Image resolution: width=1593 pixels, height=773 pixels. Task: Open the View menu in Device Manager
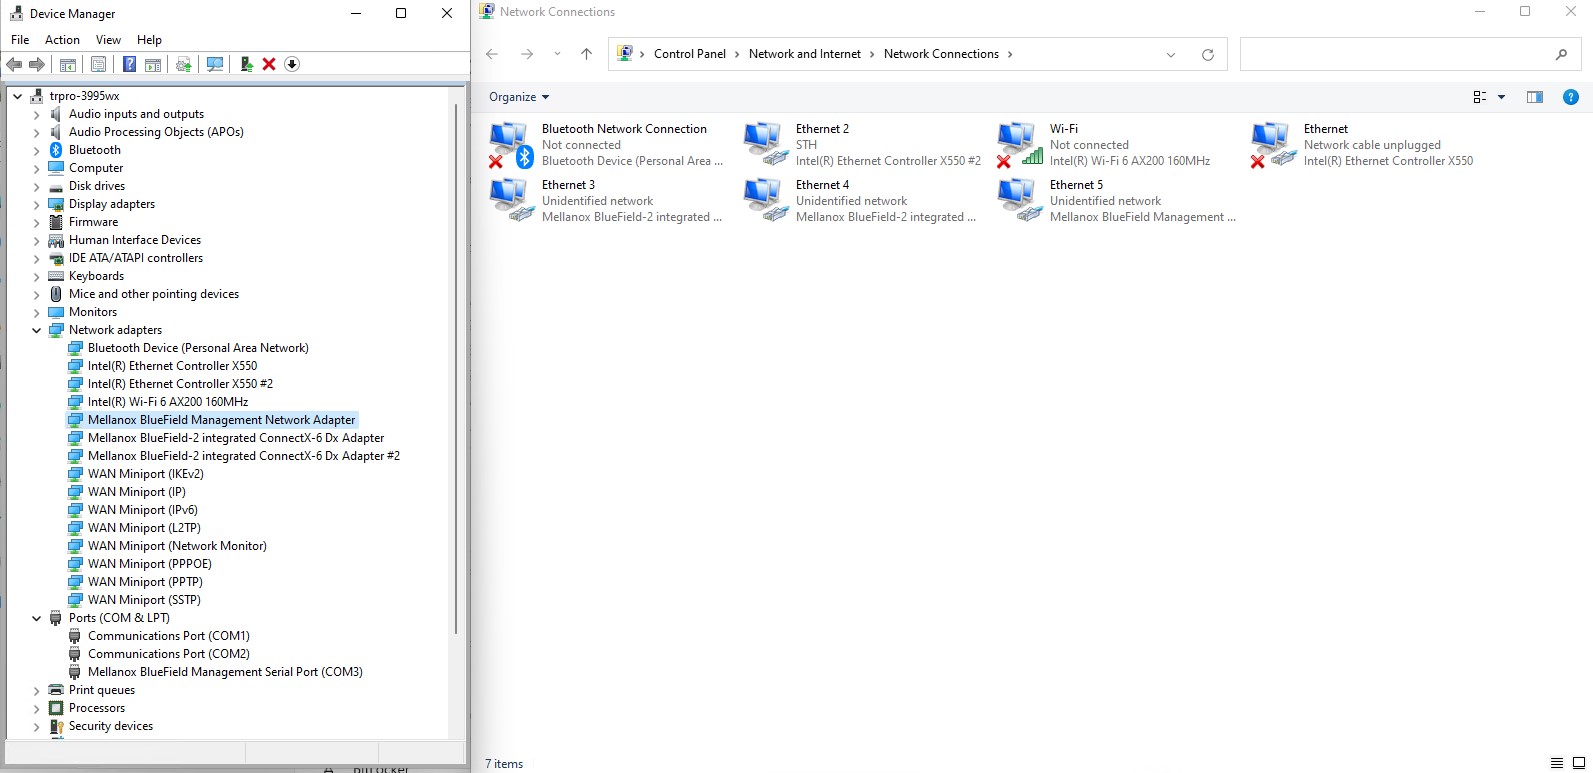click(108, 40)
